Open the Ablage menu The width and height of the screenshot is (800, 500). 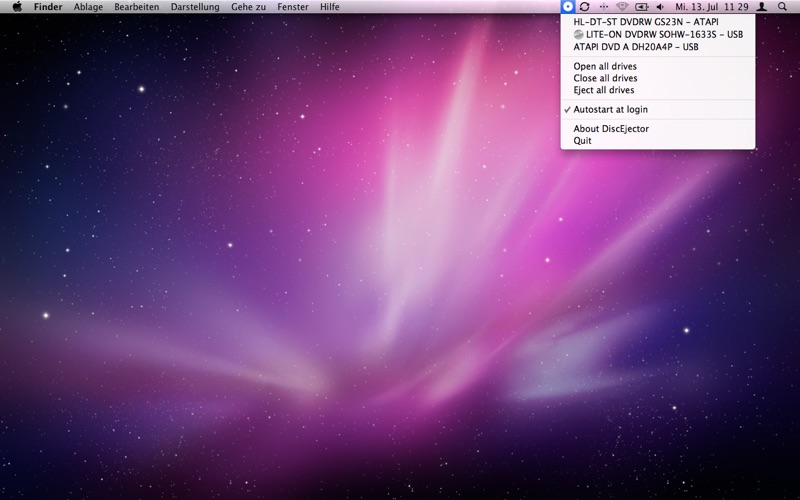(88, 7)
